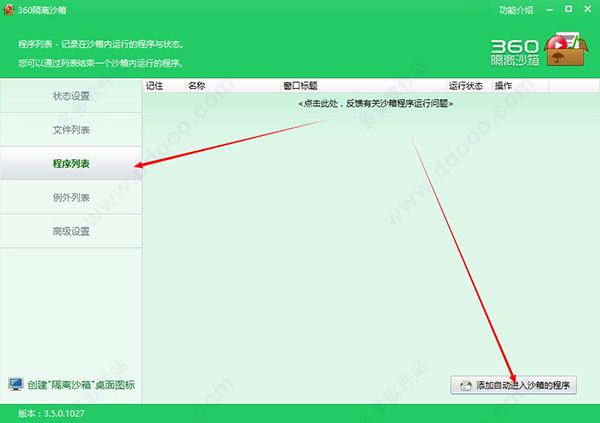Minimize the 360隔离沙箱 window
Image resolution: width=600 pixels, height=423 pixels.
click(550, 10)
